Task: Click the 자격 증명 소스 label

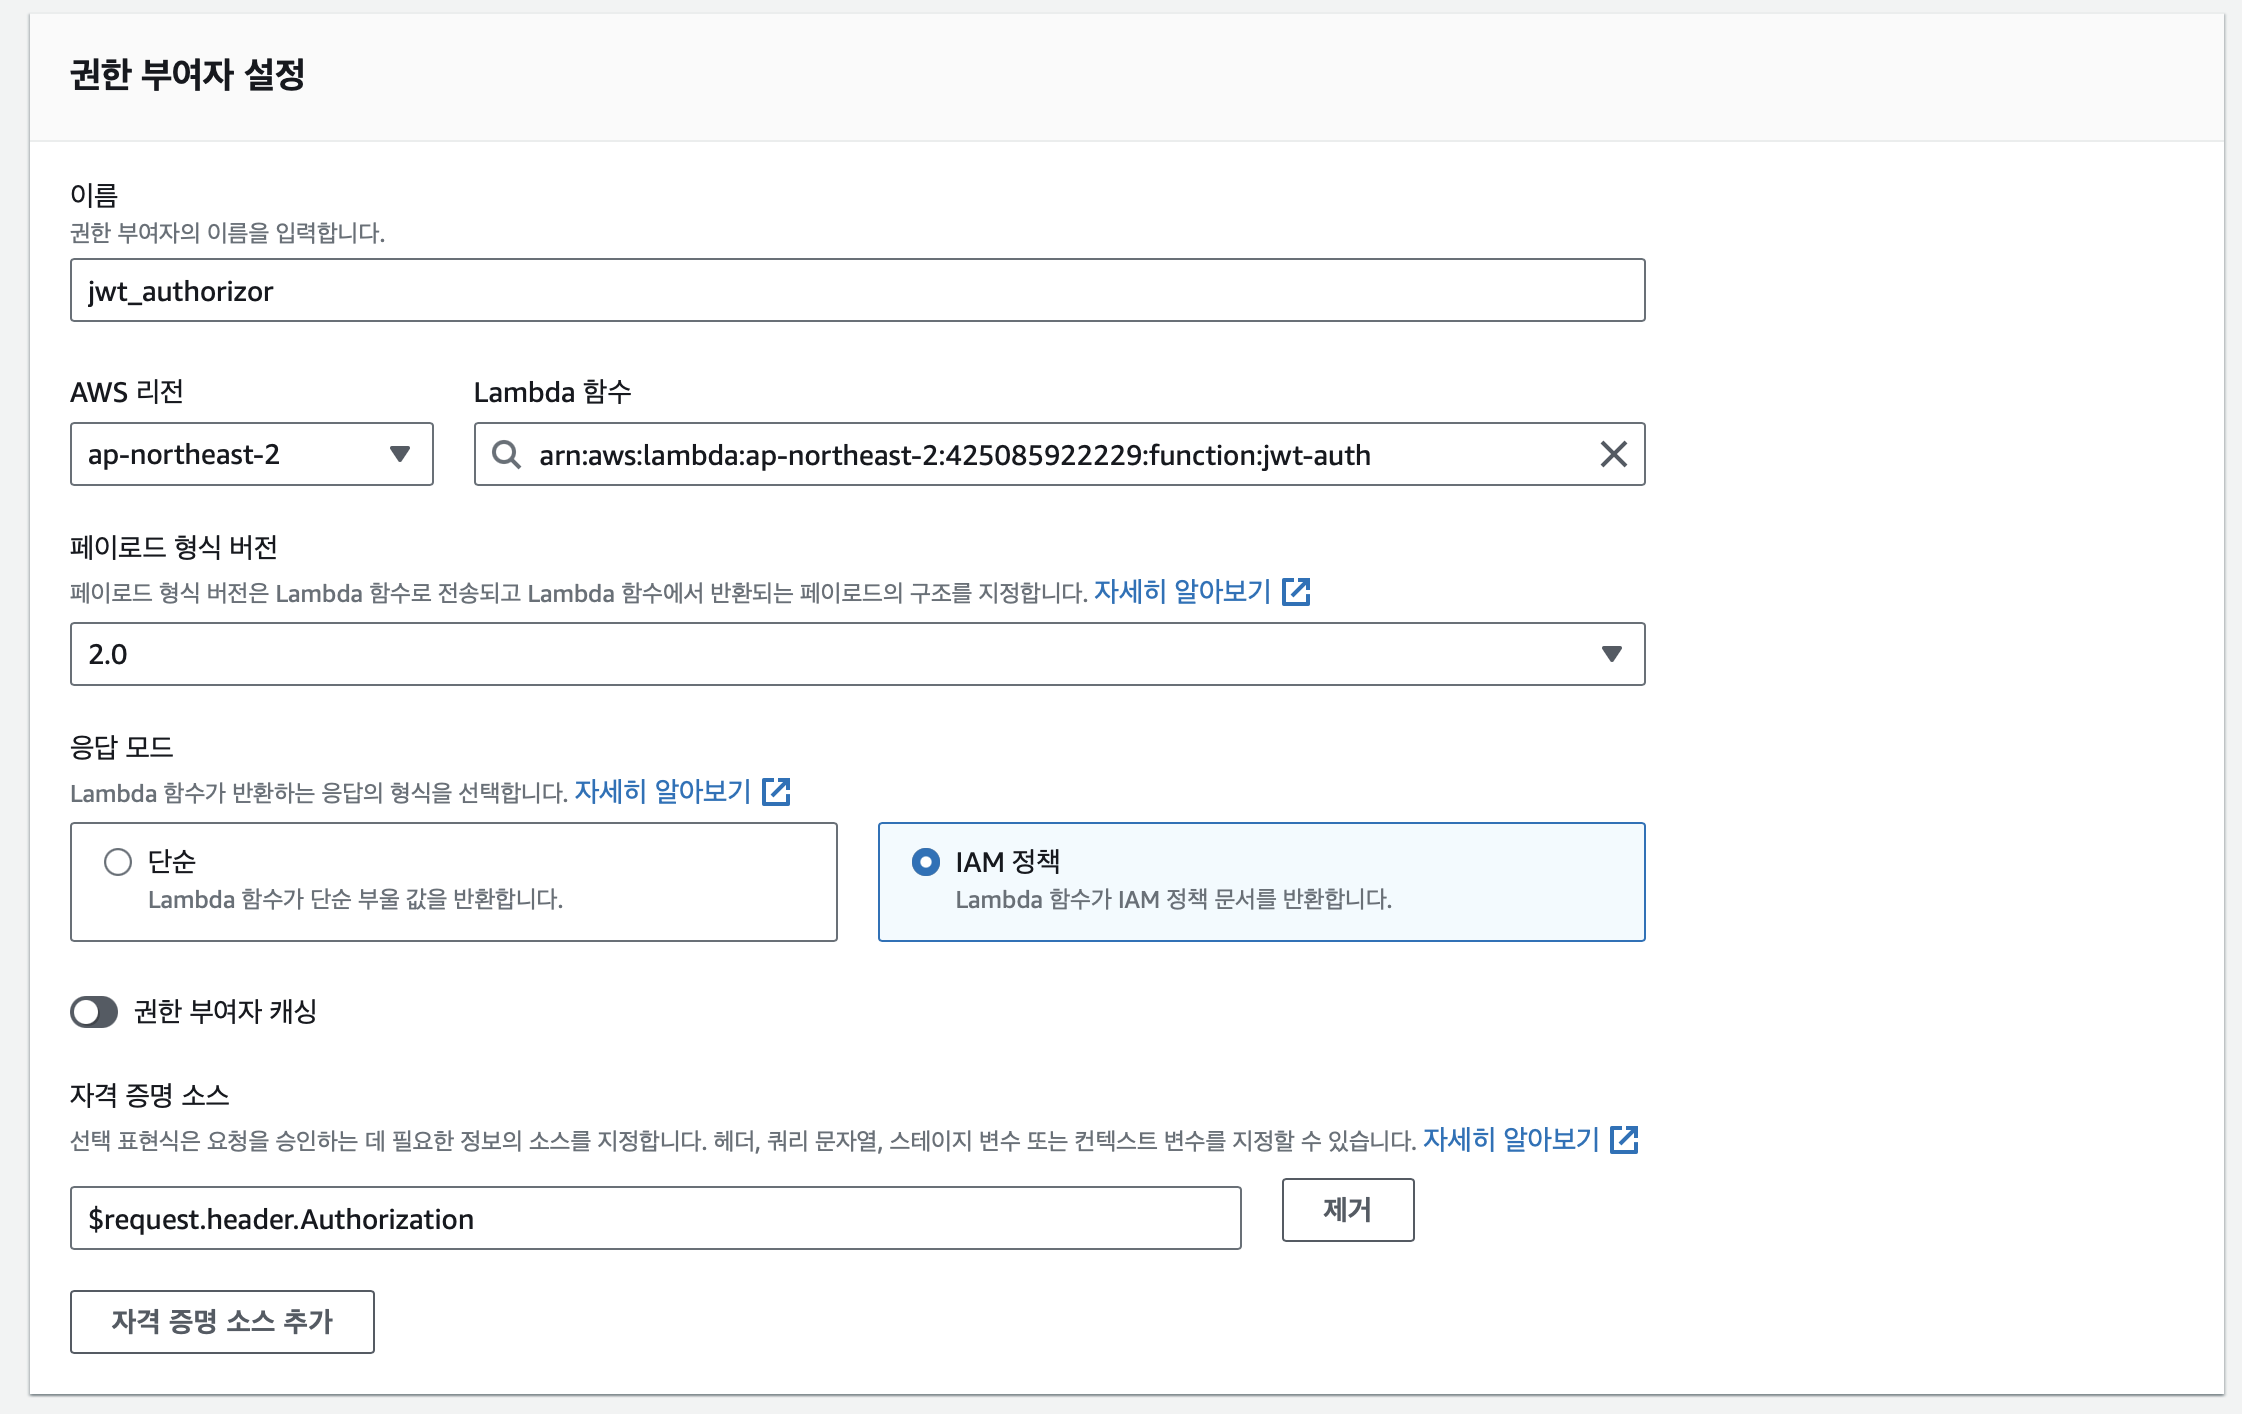Action: [x=150, y=1095]
